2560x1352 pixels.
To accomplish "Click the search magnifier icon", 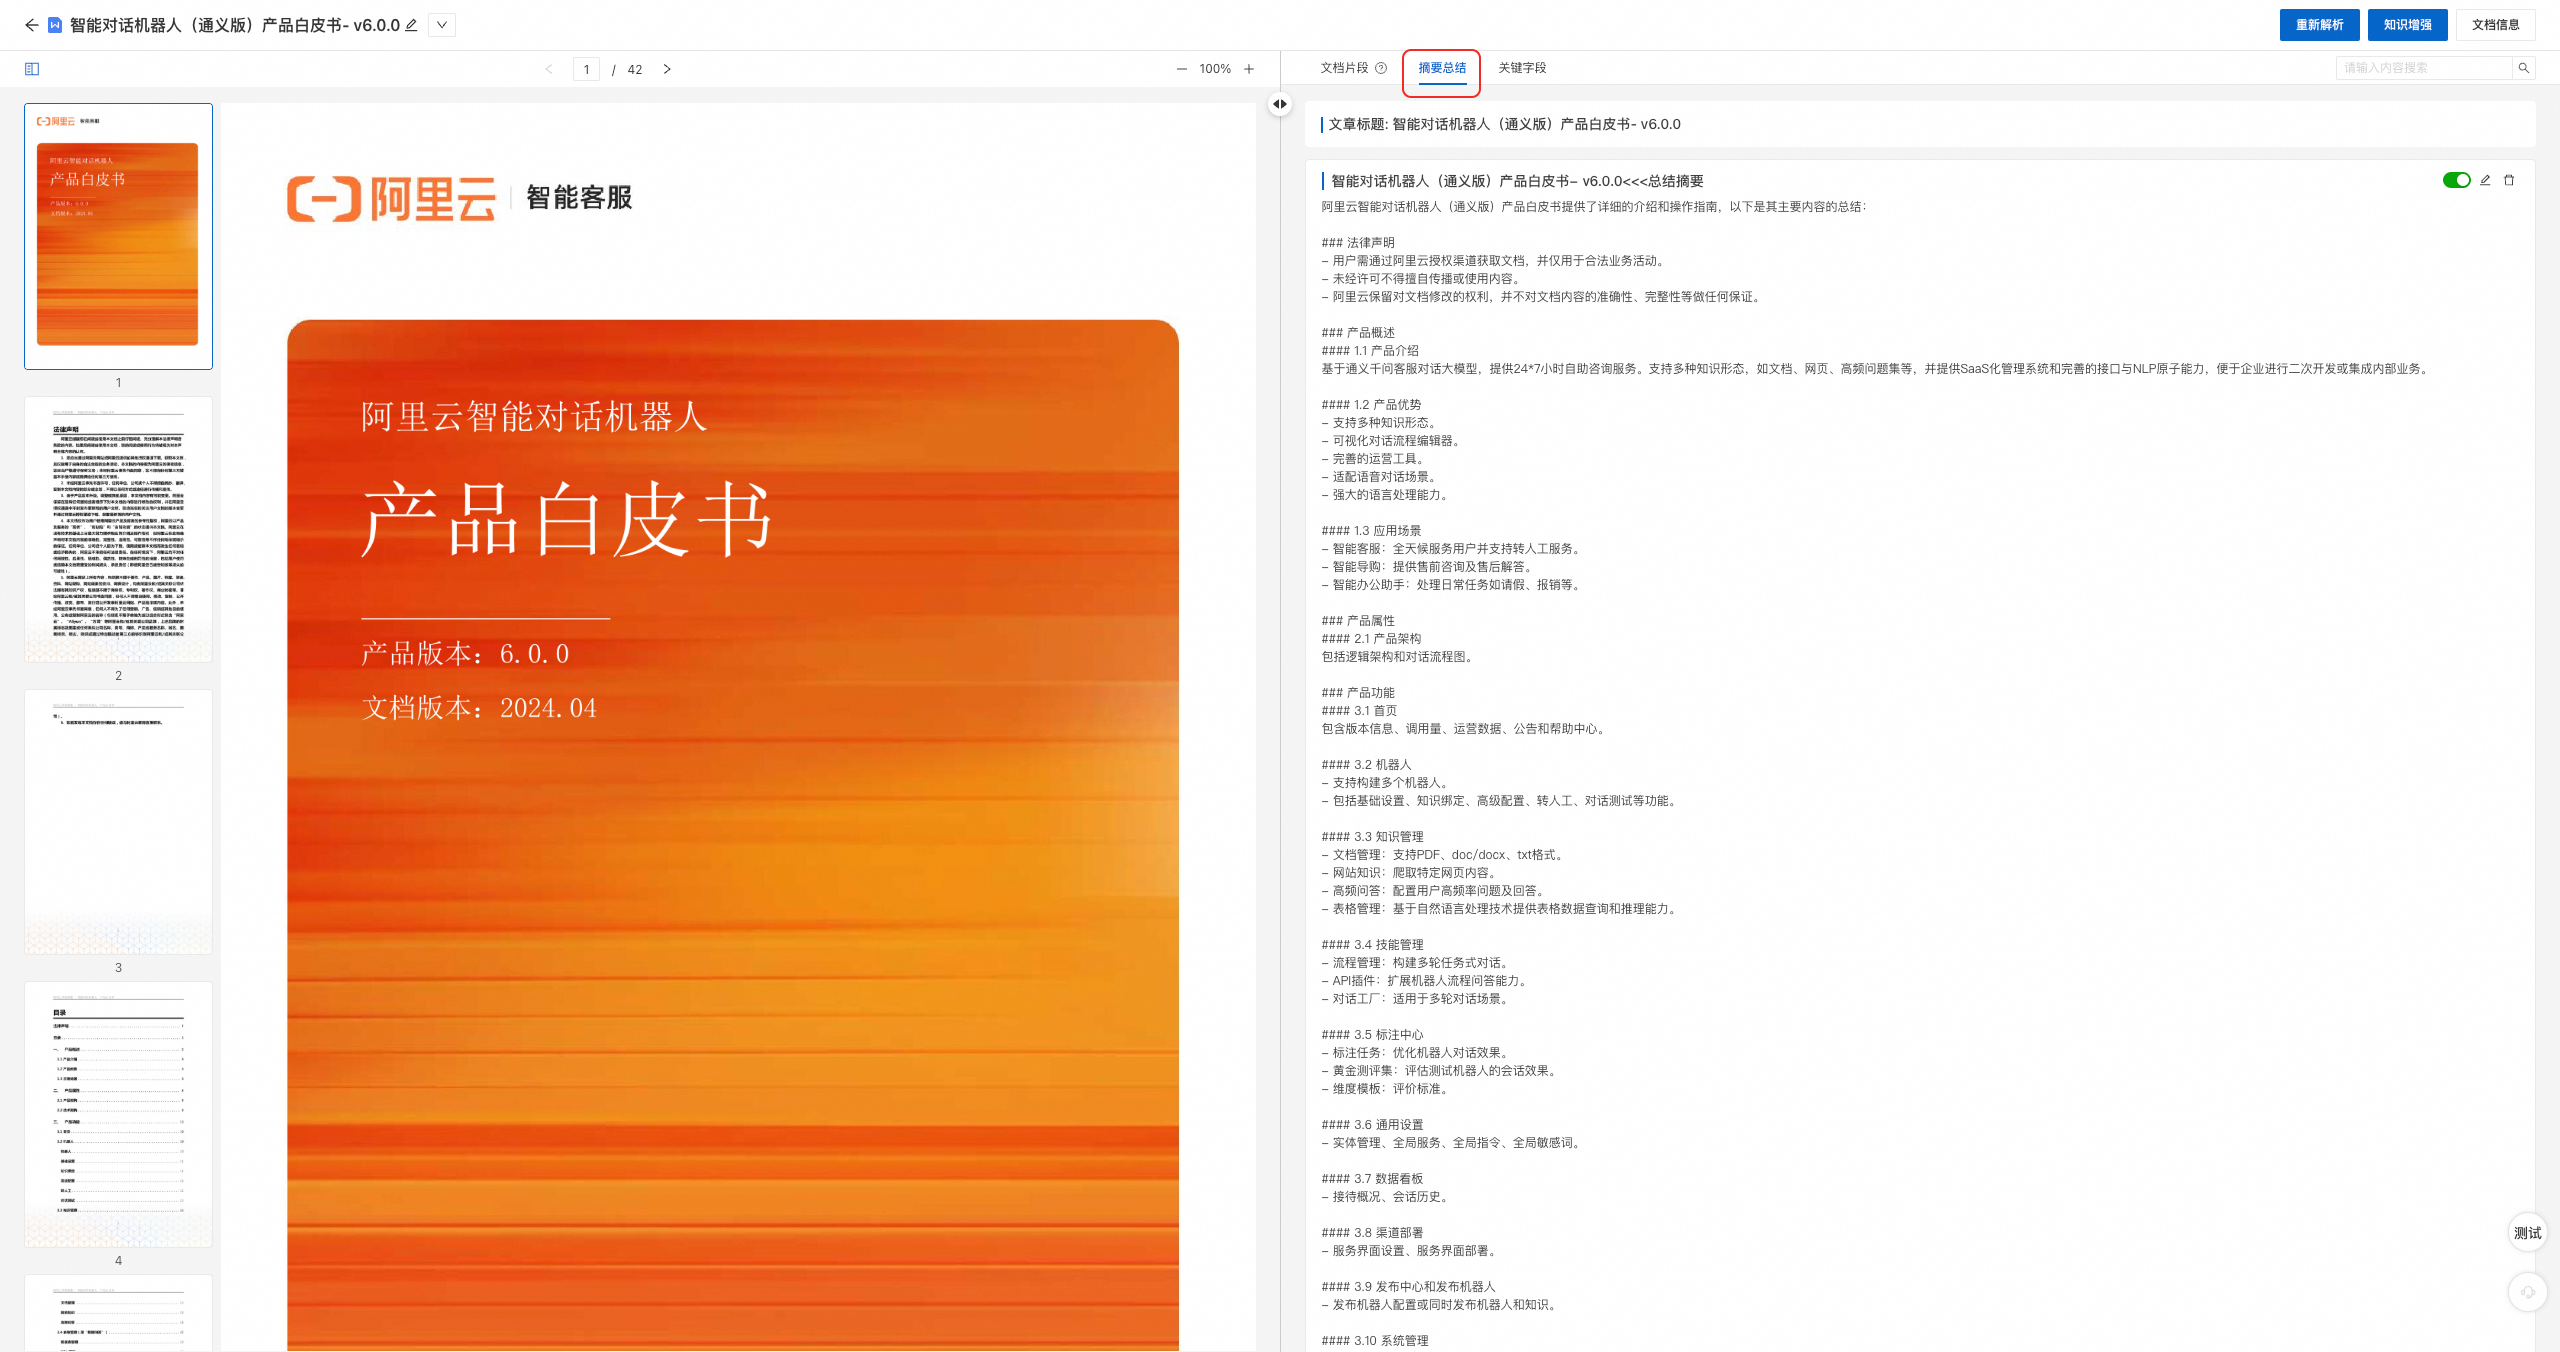I will click(x=2524, y=68).
